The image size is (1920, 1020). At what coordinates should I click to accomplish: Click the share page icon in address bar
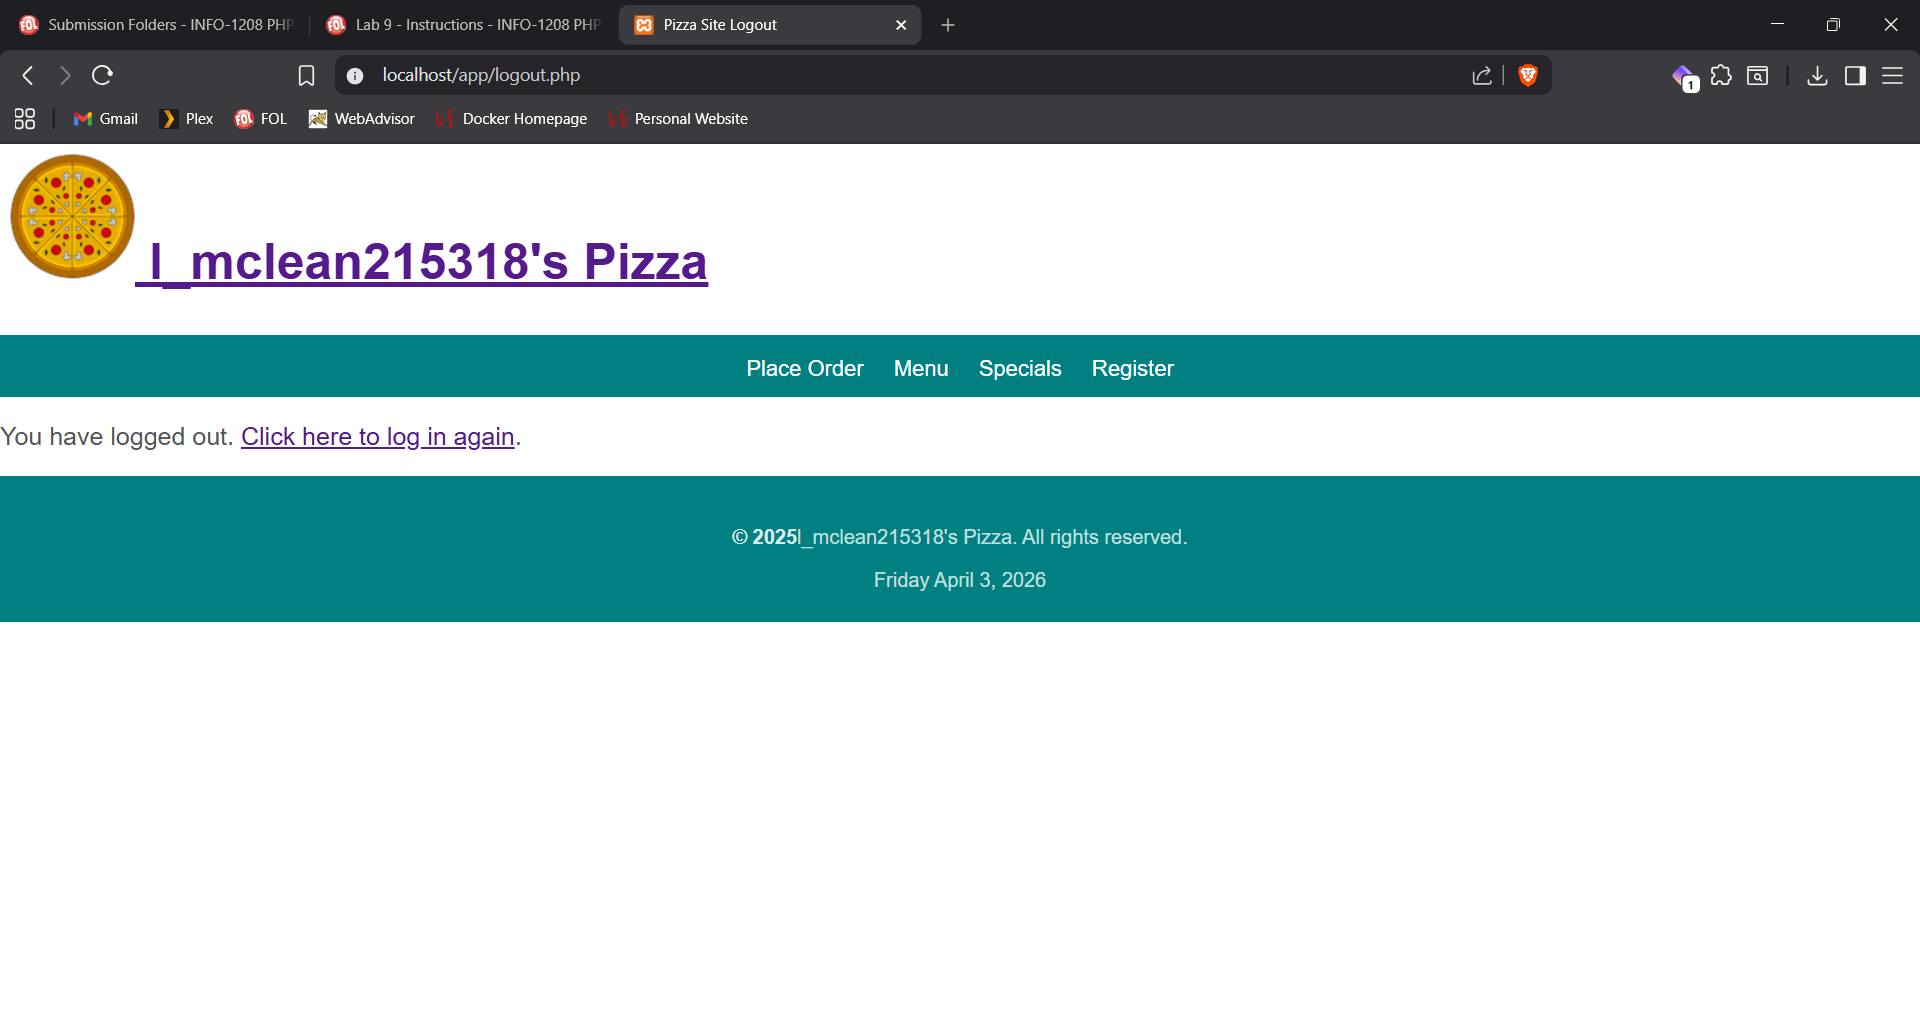tap(1481, 75)
